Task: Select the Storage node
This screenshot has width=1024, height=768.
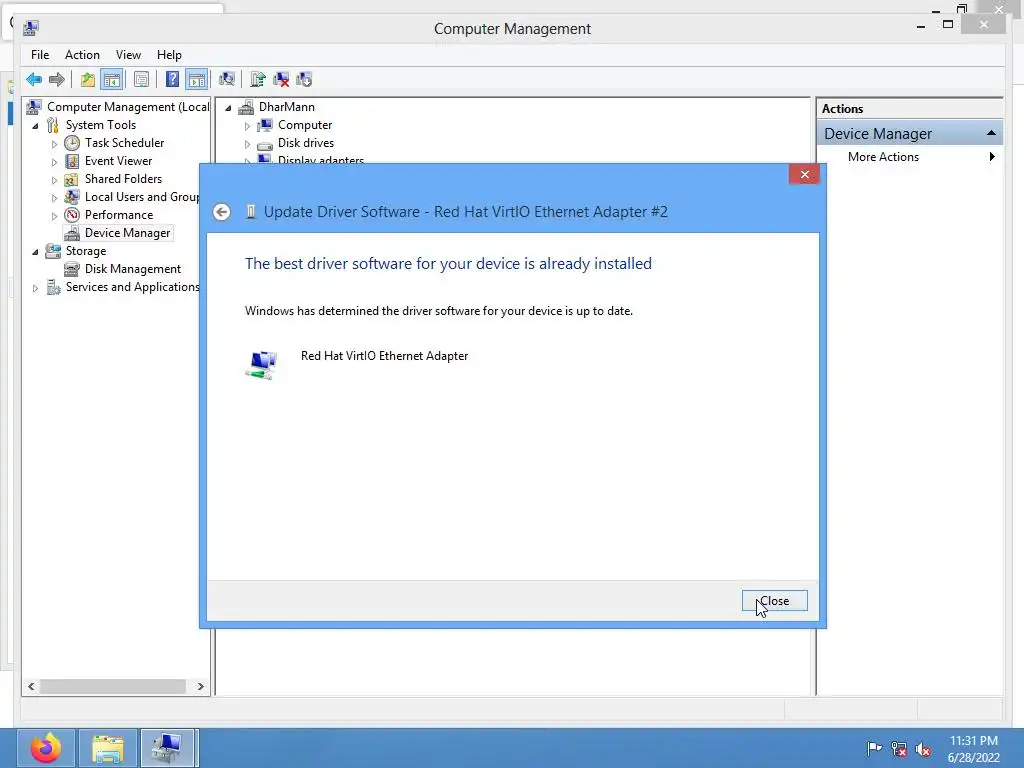Action: coord(86,251)
